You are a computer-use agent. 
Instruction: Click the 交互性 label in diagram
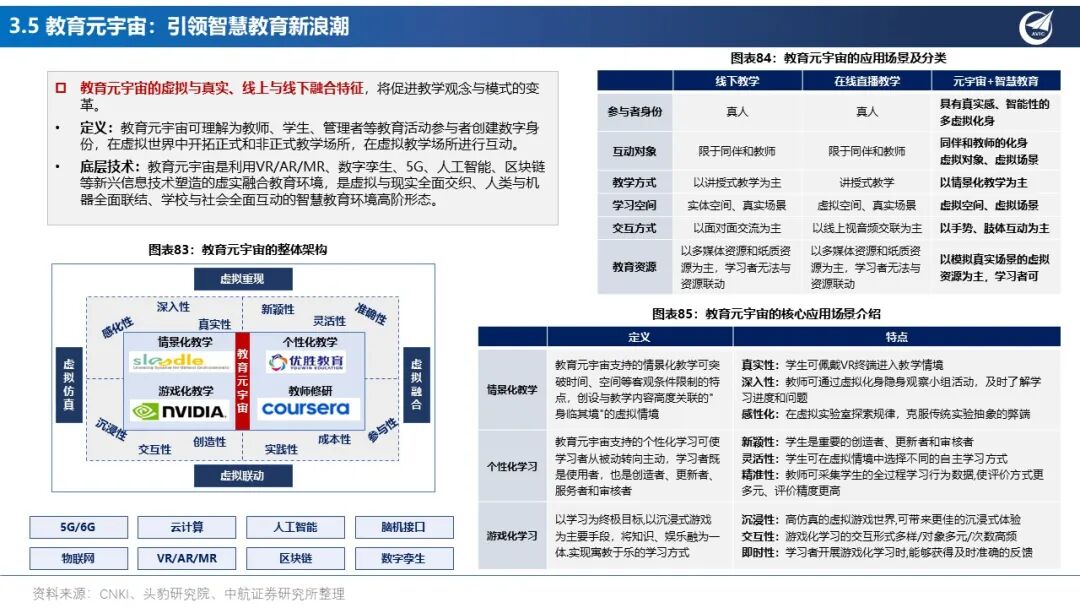pyautogui.click(x=154, y=449)
